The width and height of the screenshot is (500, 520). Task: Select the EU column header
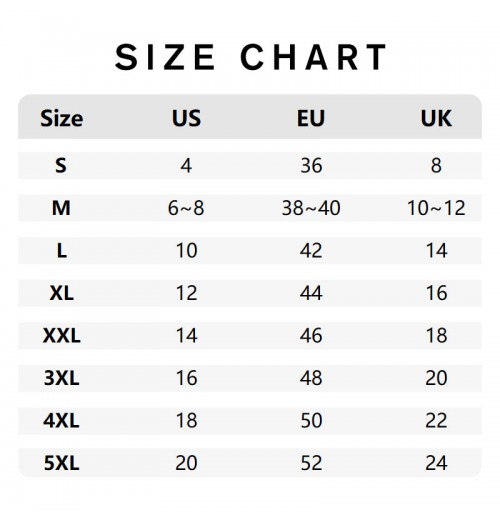(311, 118)
